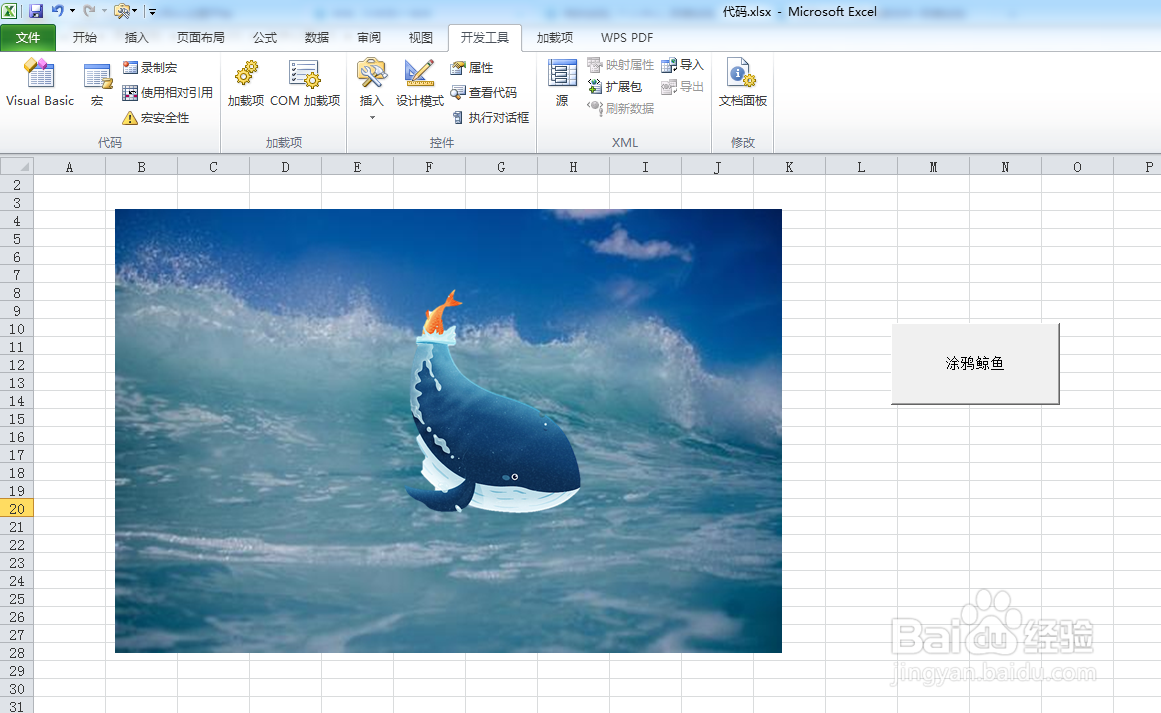Open the 文档面板 document panel

(x=743, y=84)
